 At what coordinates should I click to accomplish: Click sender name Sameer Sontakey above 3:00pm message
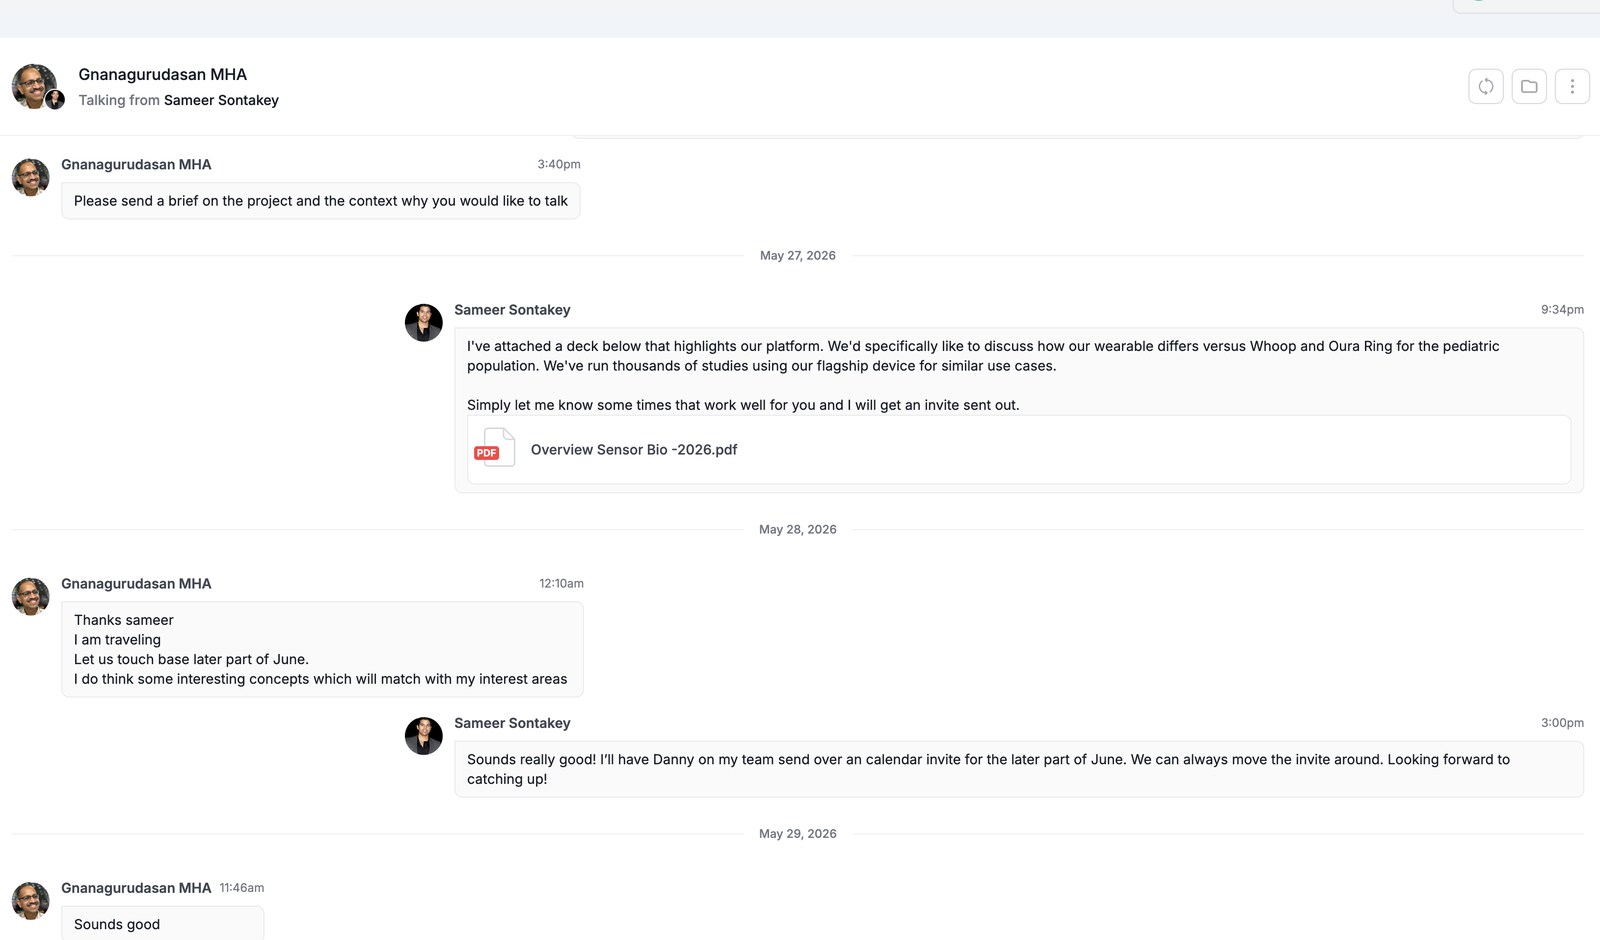click(x=512, y=723)
